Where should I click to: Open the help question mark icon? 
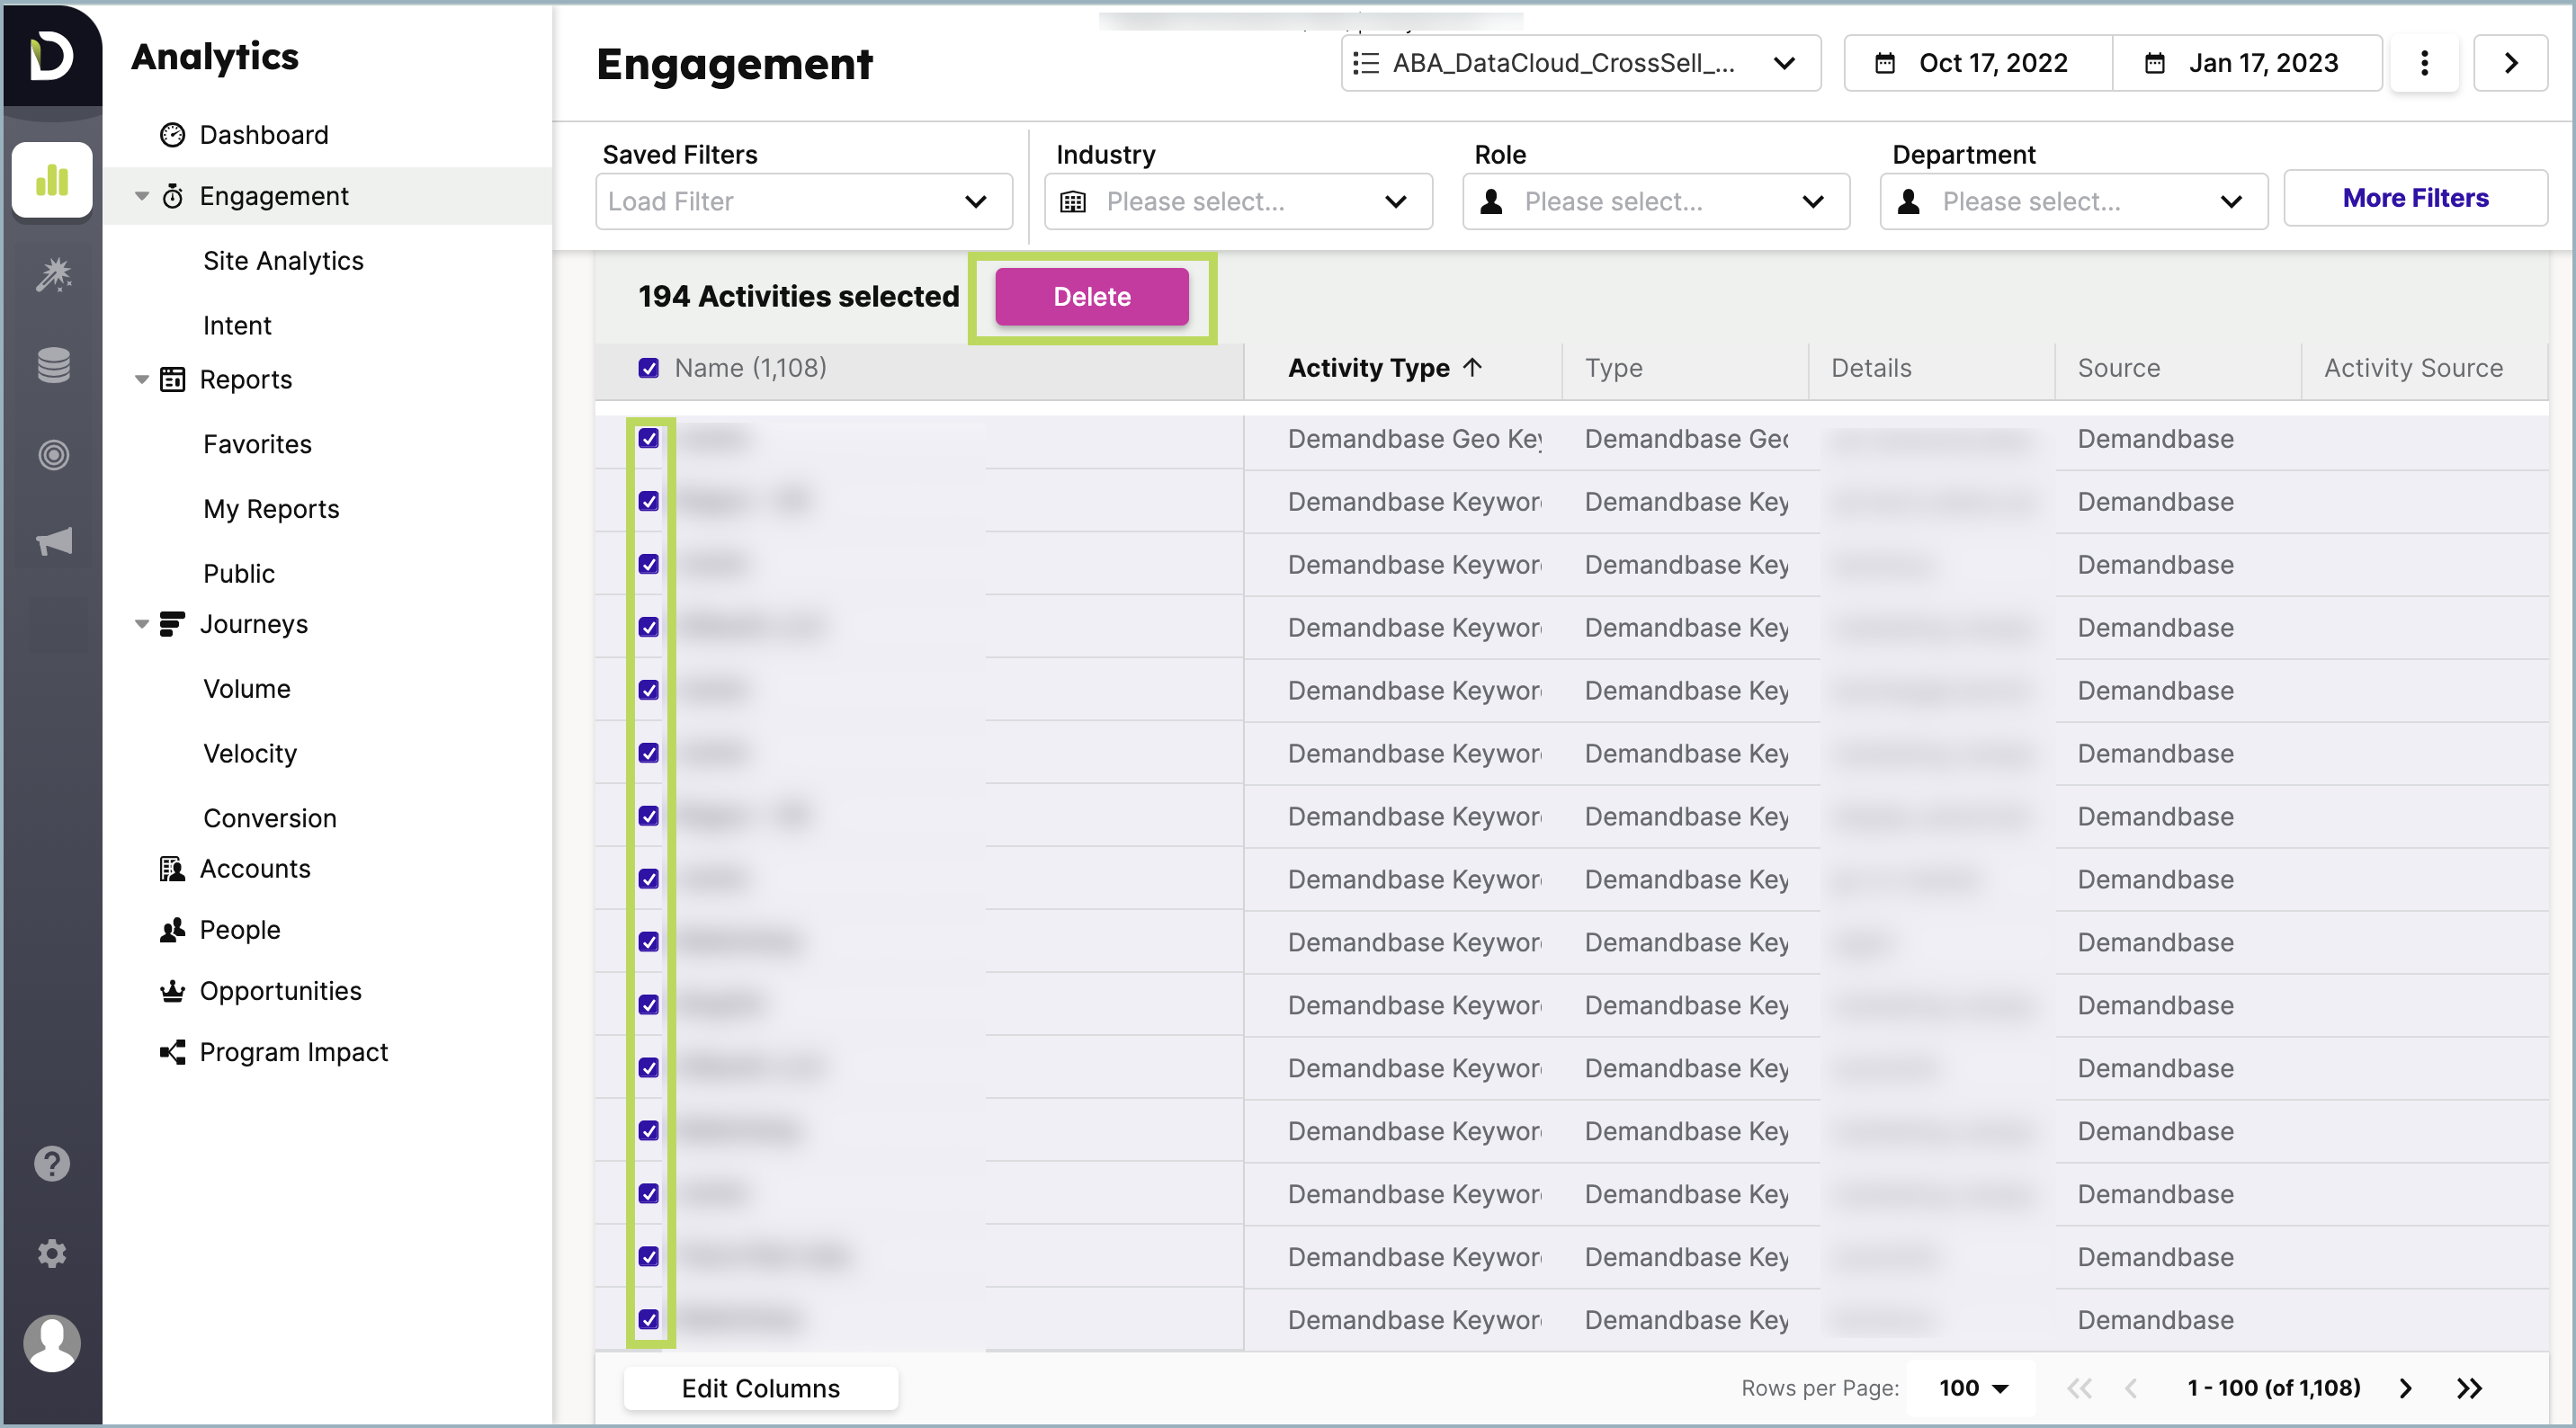coord(52,1163)
